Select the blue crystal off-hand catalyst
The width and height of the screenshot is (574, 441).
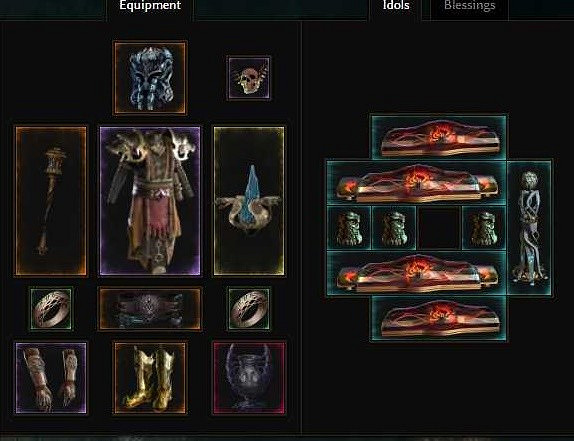[x=249, y=201]
